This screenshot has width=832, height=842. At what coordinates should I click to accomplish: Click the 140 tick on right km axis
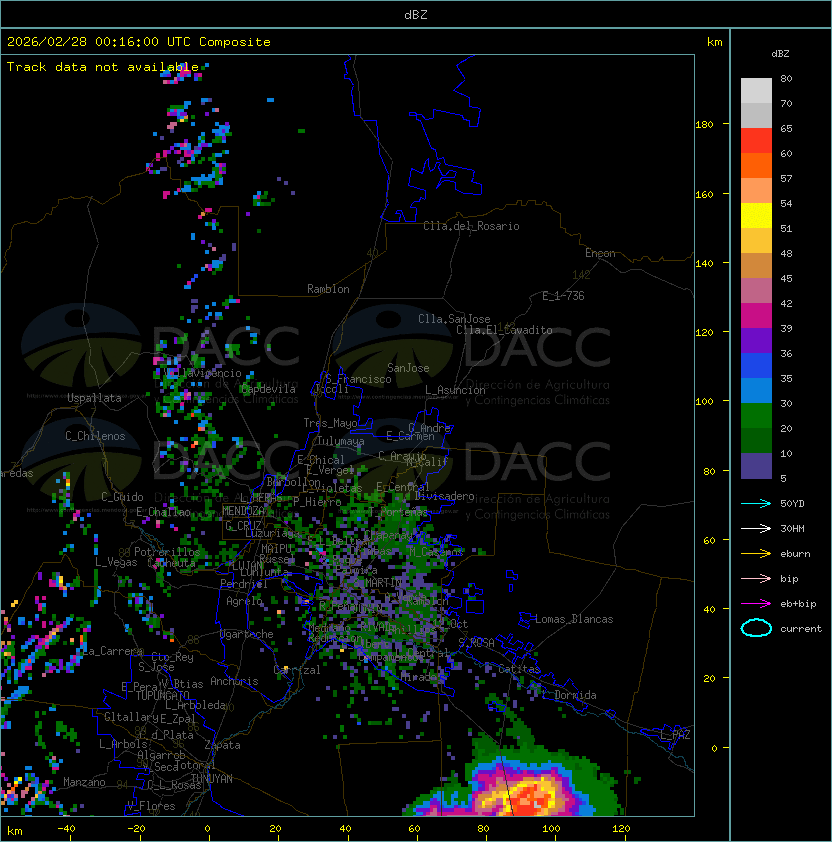click(x=704, y=263)
